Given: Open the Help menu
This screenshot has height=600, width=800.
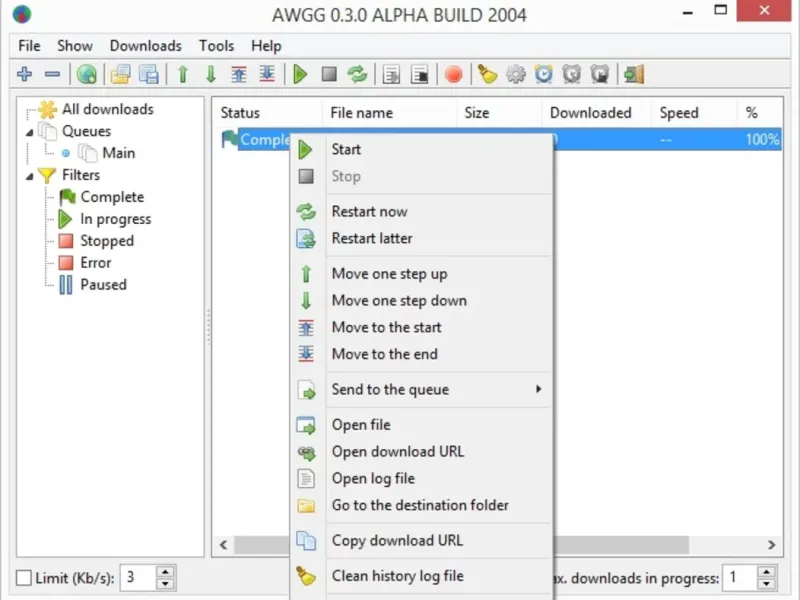Looking at the screenshot, I should coord(266,46).
